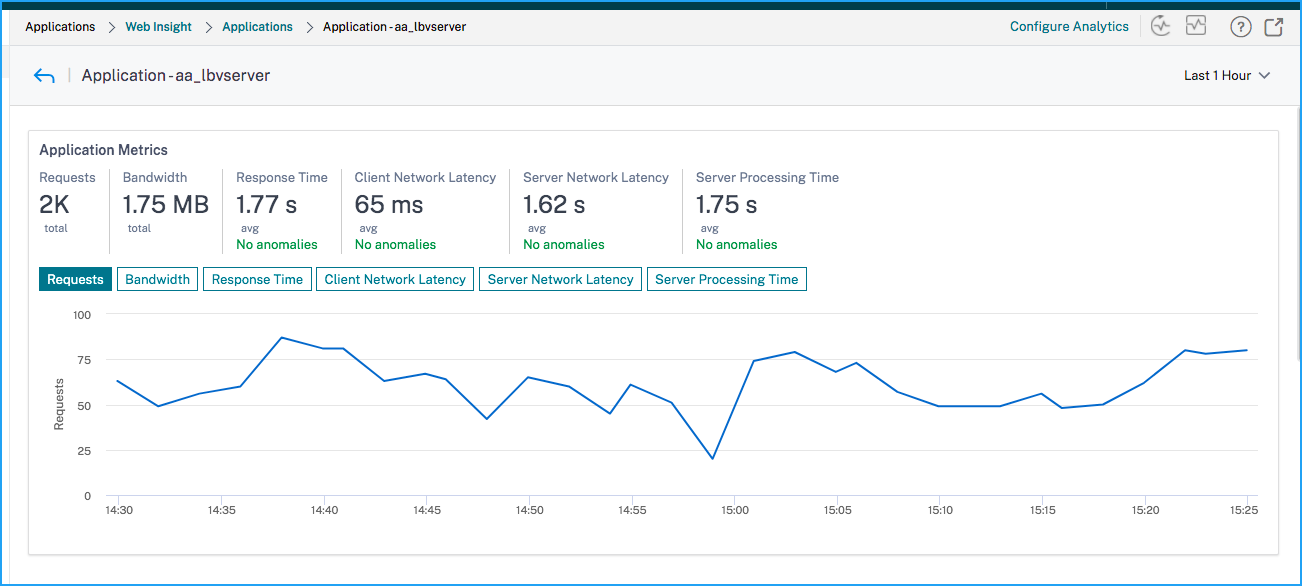Click the 1.75 s server processing value
Viewport: 1302px width, 586px height.
pyautogui.click(x=727, y=205)
